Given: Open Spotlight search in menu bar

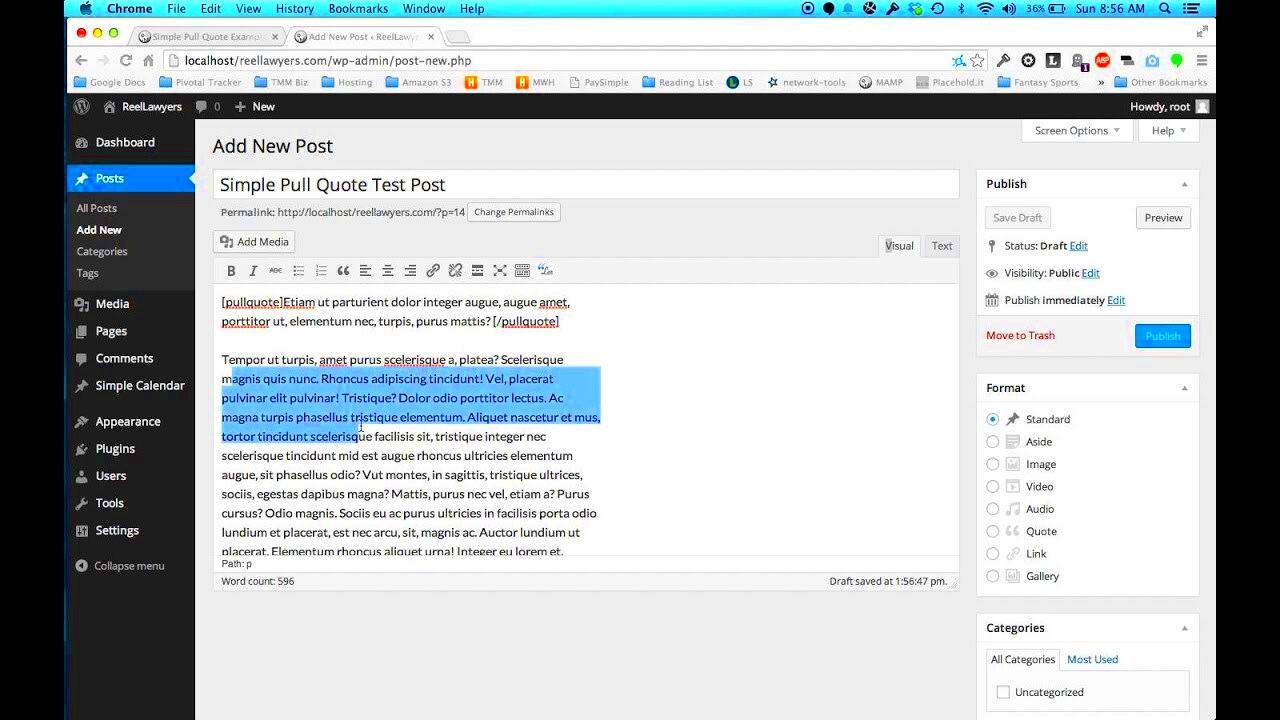Looking at the screenshot, I should coord(1165,8).
